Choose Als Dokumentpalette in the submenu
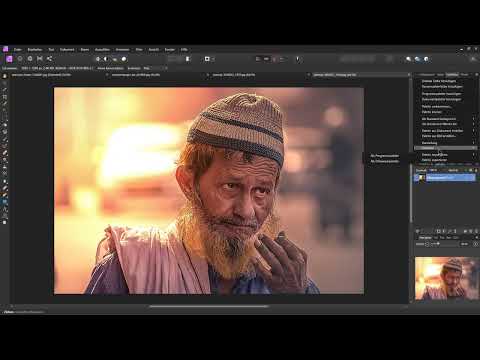Viewport: 480px width, 360px height. (x=385, y=161)
